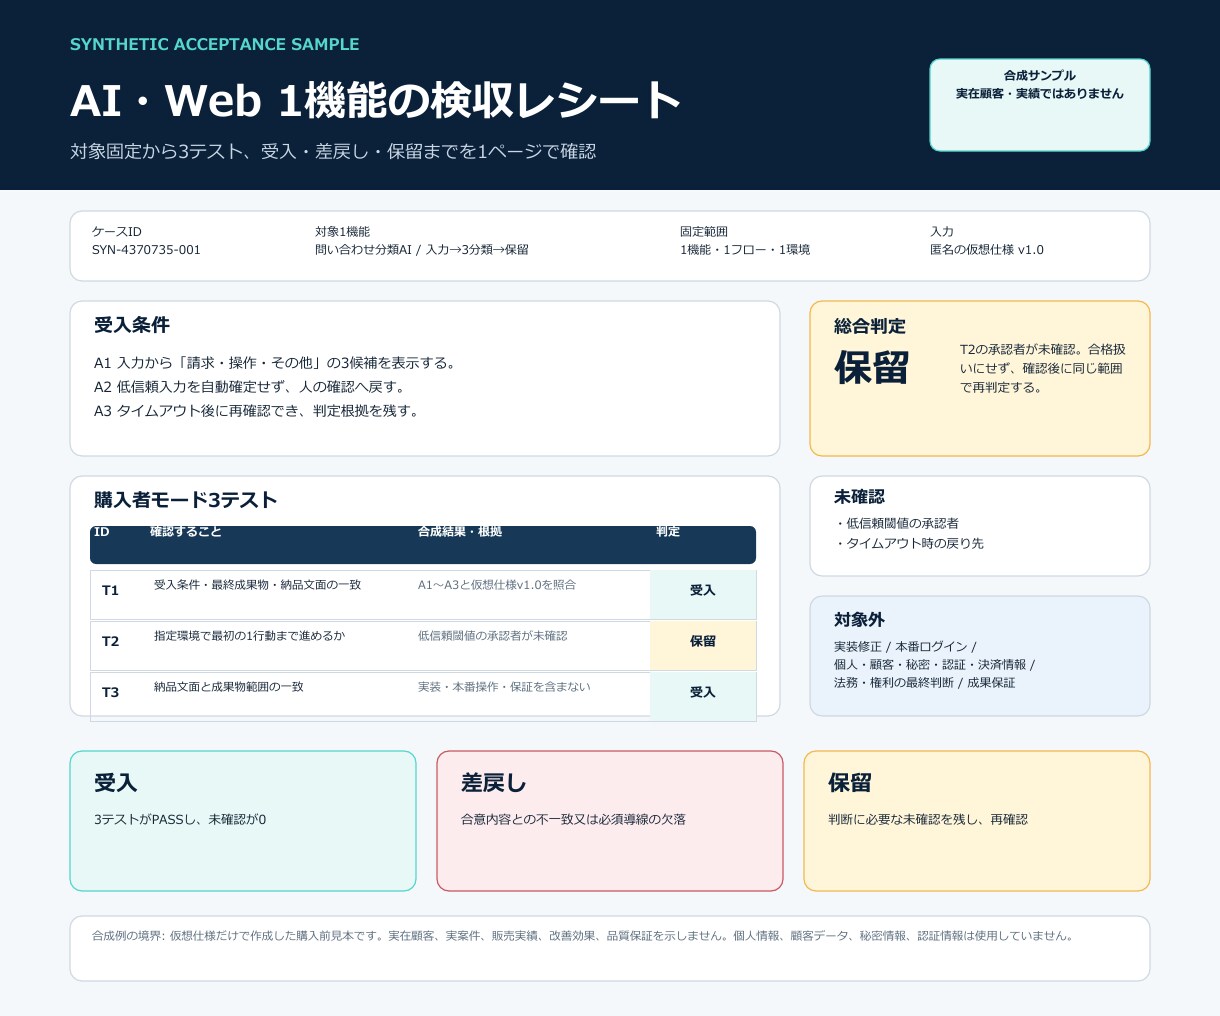Click the title 'AI・Web 1機能の検収レシート'
1220x1016 pixels.
[375, 101]
